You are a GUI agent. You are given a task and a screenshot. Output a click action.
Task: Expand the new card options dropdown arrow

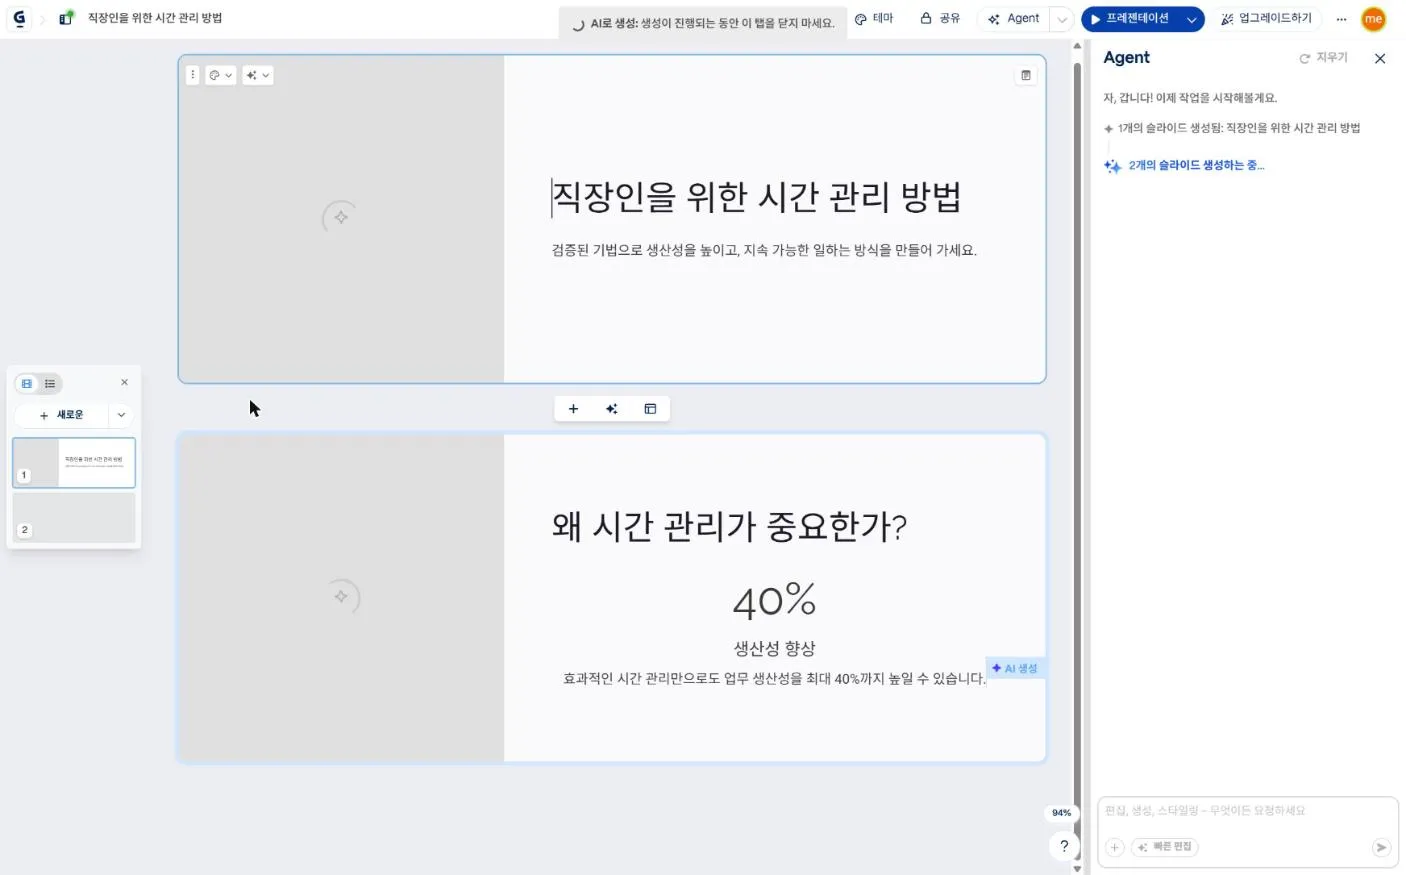121,415
